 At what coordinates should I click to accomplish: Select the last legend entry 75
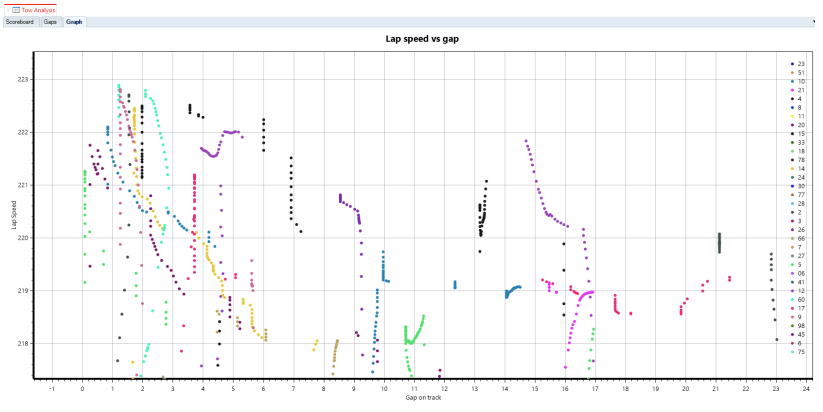click(798, 352)
